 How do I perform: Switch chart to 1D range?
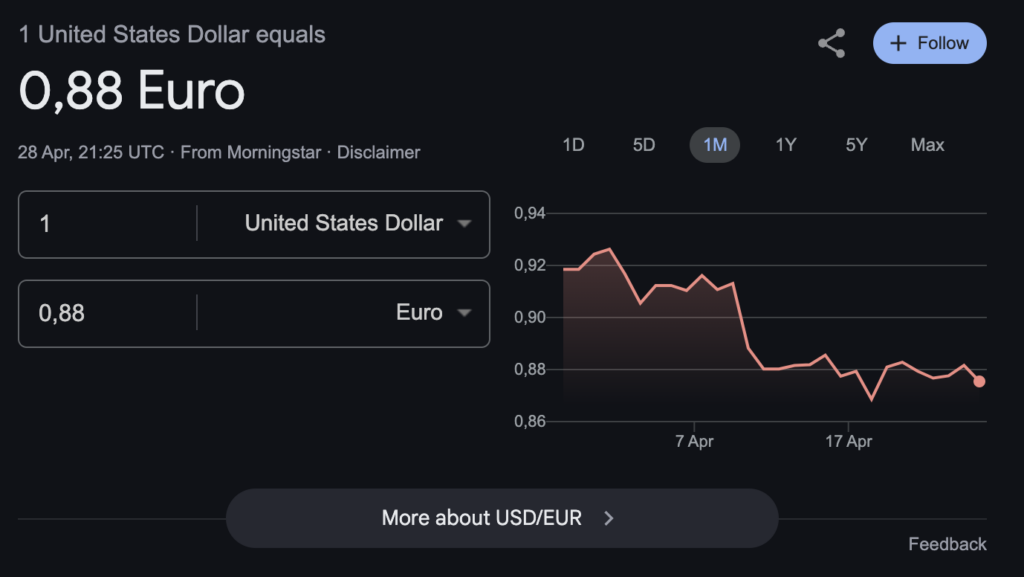[x=573, y=145]
